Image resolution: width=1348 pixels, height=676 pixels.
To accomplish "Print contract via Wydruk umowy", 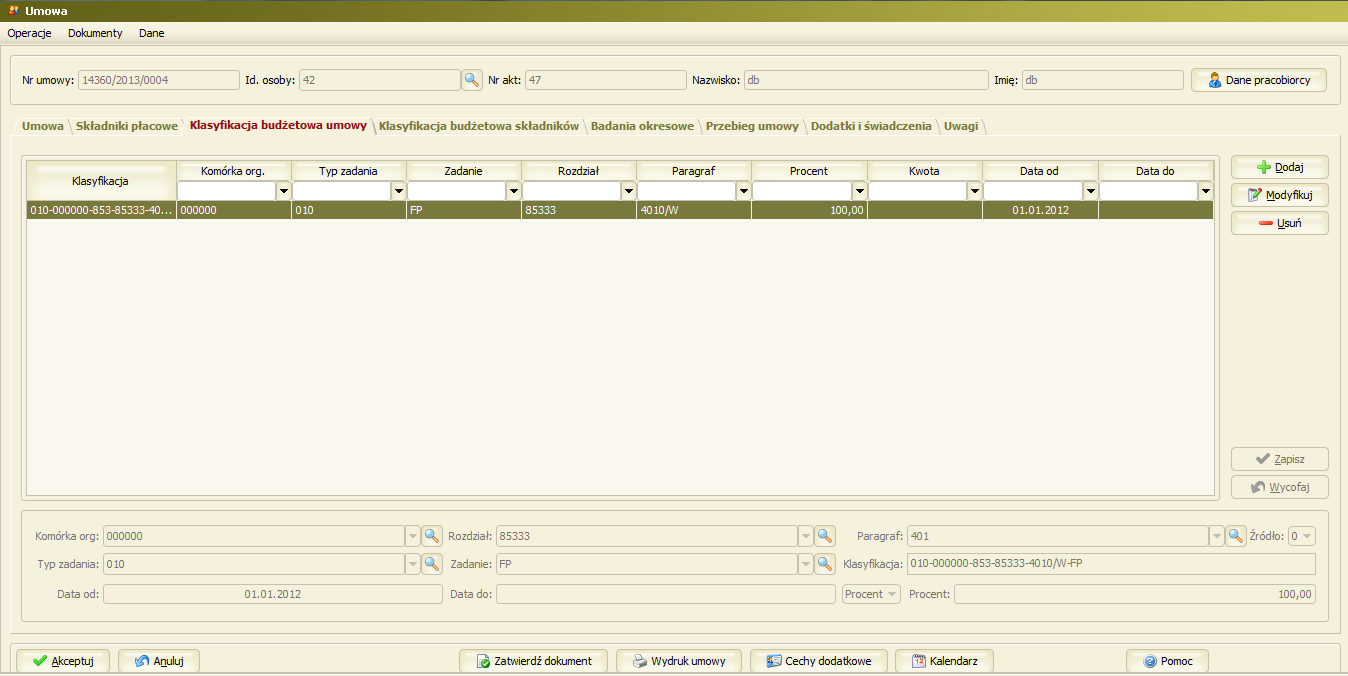I will [x=678, y=661].
